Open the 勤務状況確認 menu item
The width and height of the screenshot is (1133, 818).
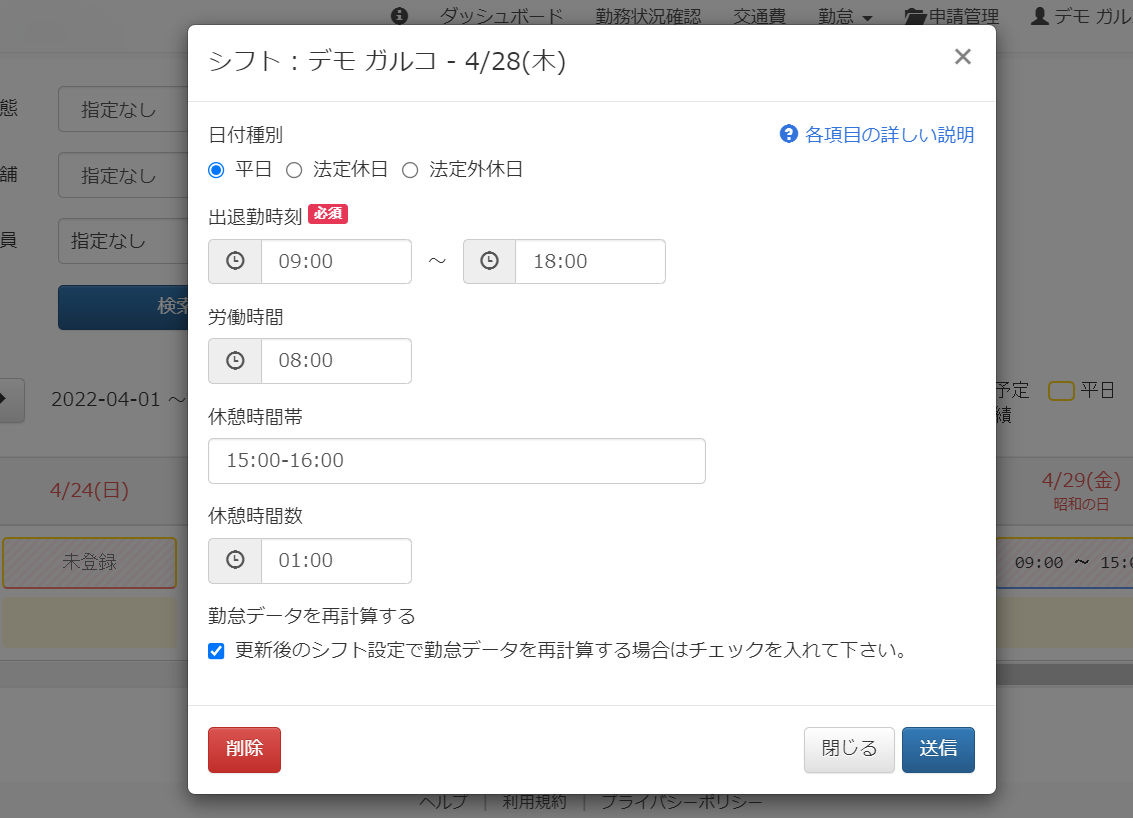648,15
